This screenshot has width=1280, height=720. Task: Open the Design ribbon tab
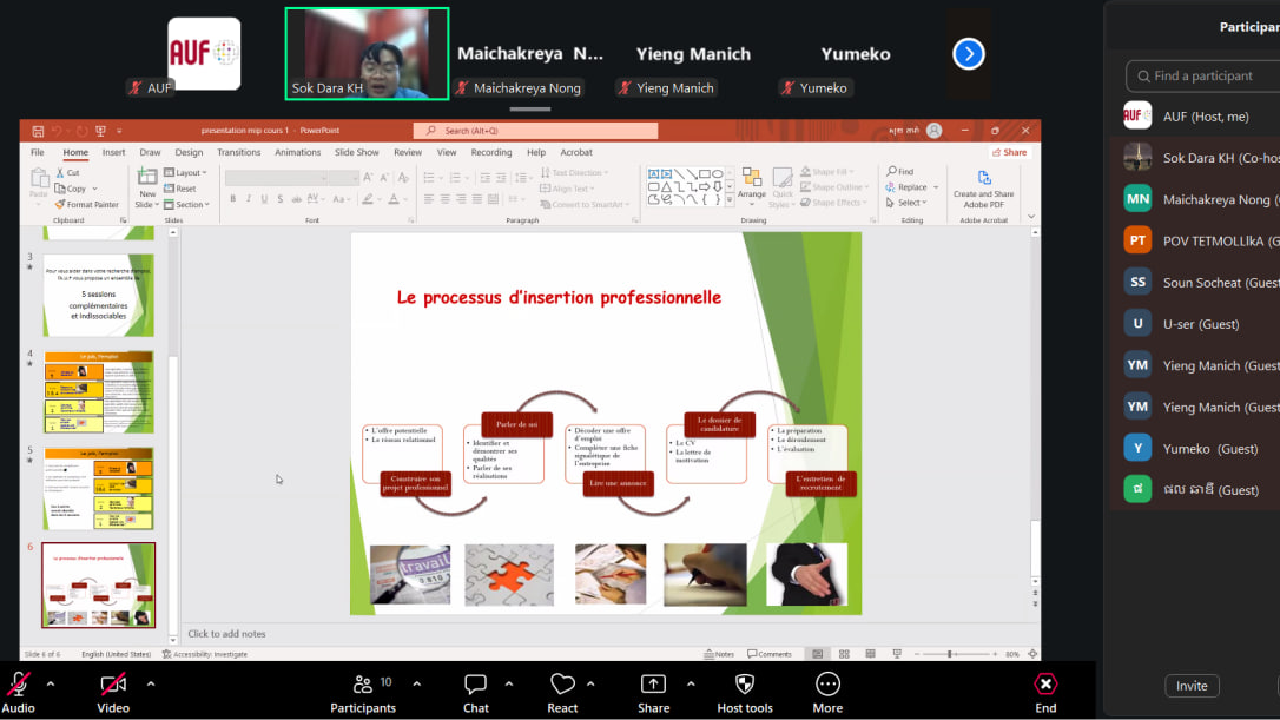tap(189, 153)
